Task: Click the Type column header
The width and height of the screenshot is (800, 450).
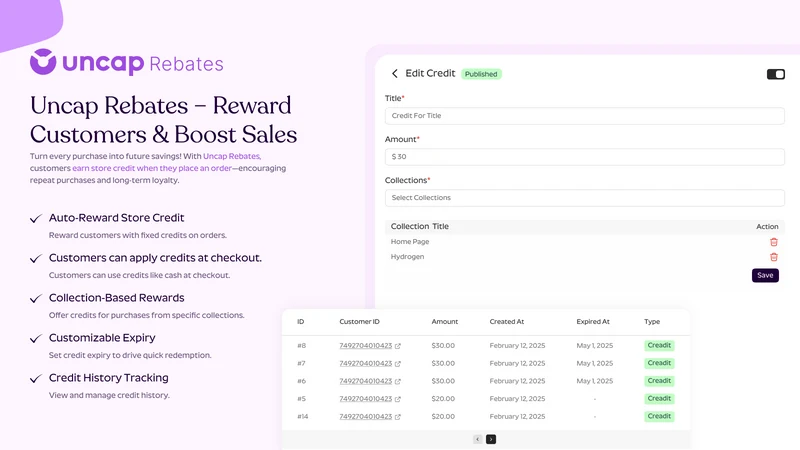Action: (x=652, y=321)
